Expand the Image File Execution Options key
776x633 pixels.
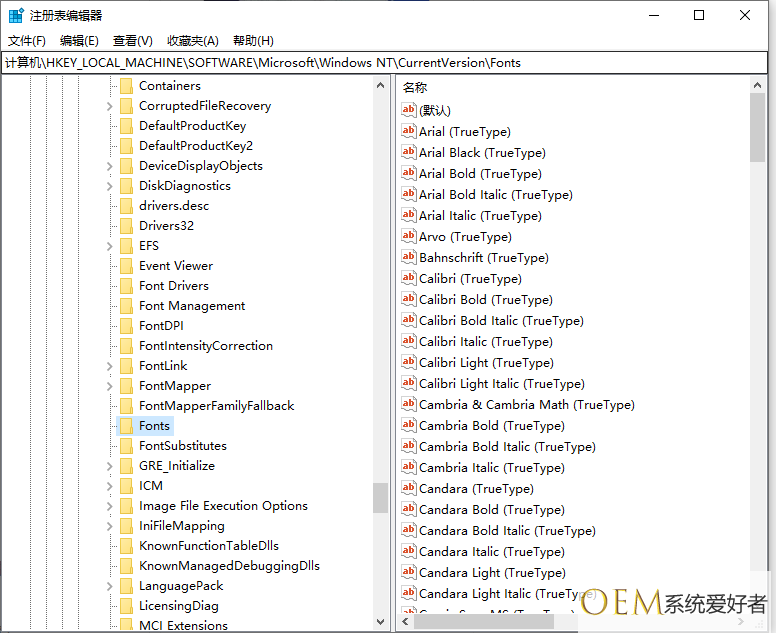pyautogui.click(x=109, y=506)
